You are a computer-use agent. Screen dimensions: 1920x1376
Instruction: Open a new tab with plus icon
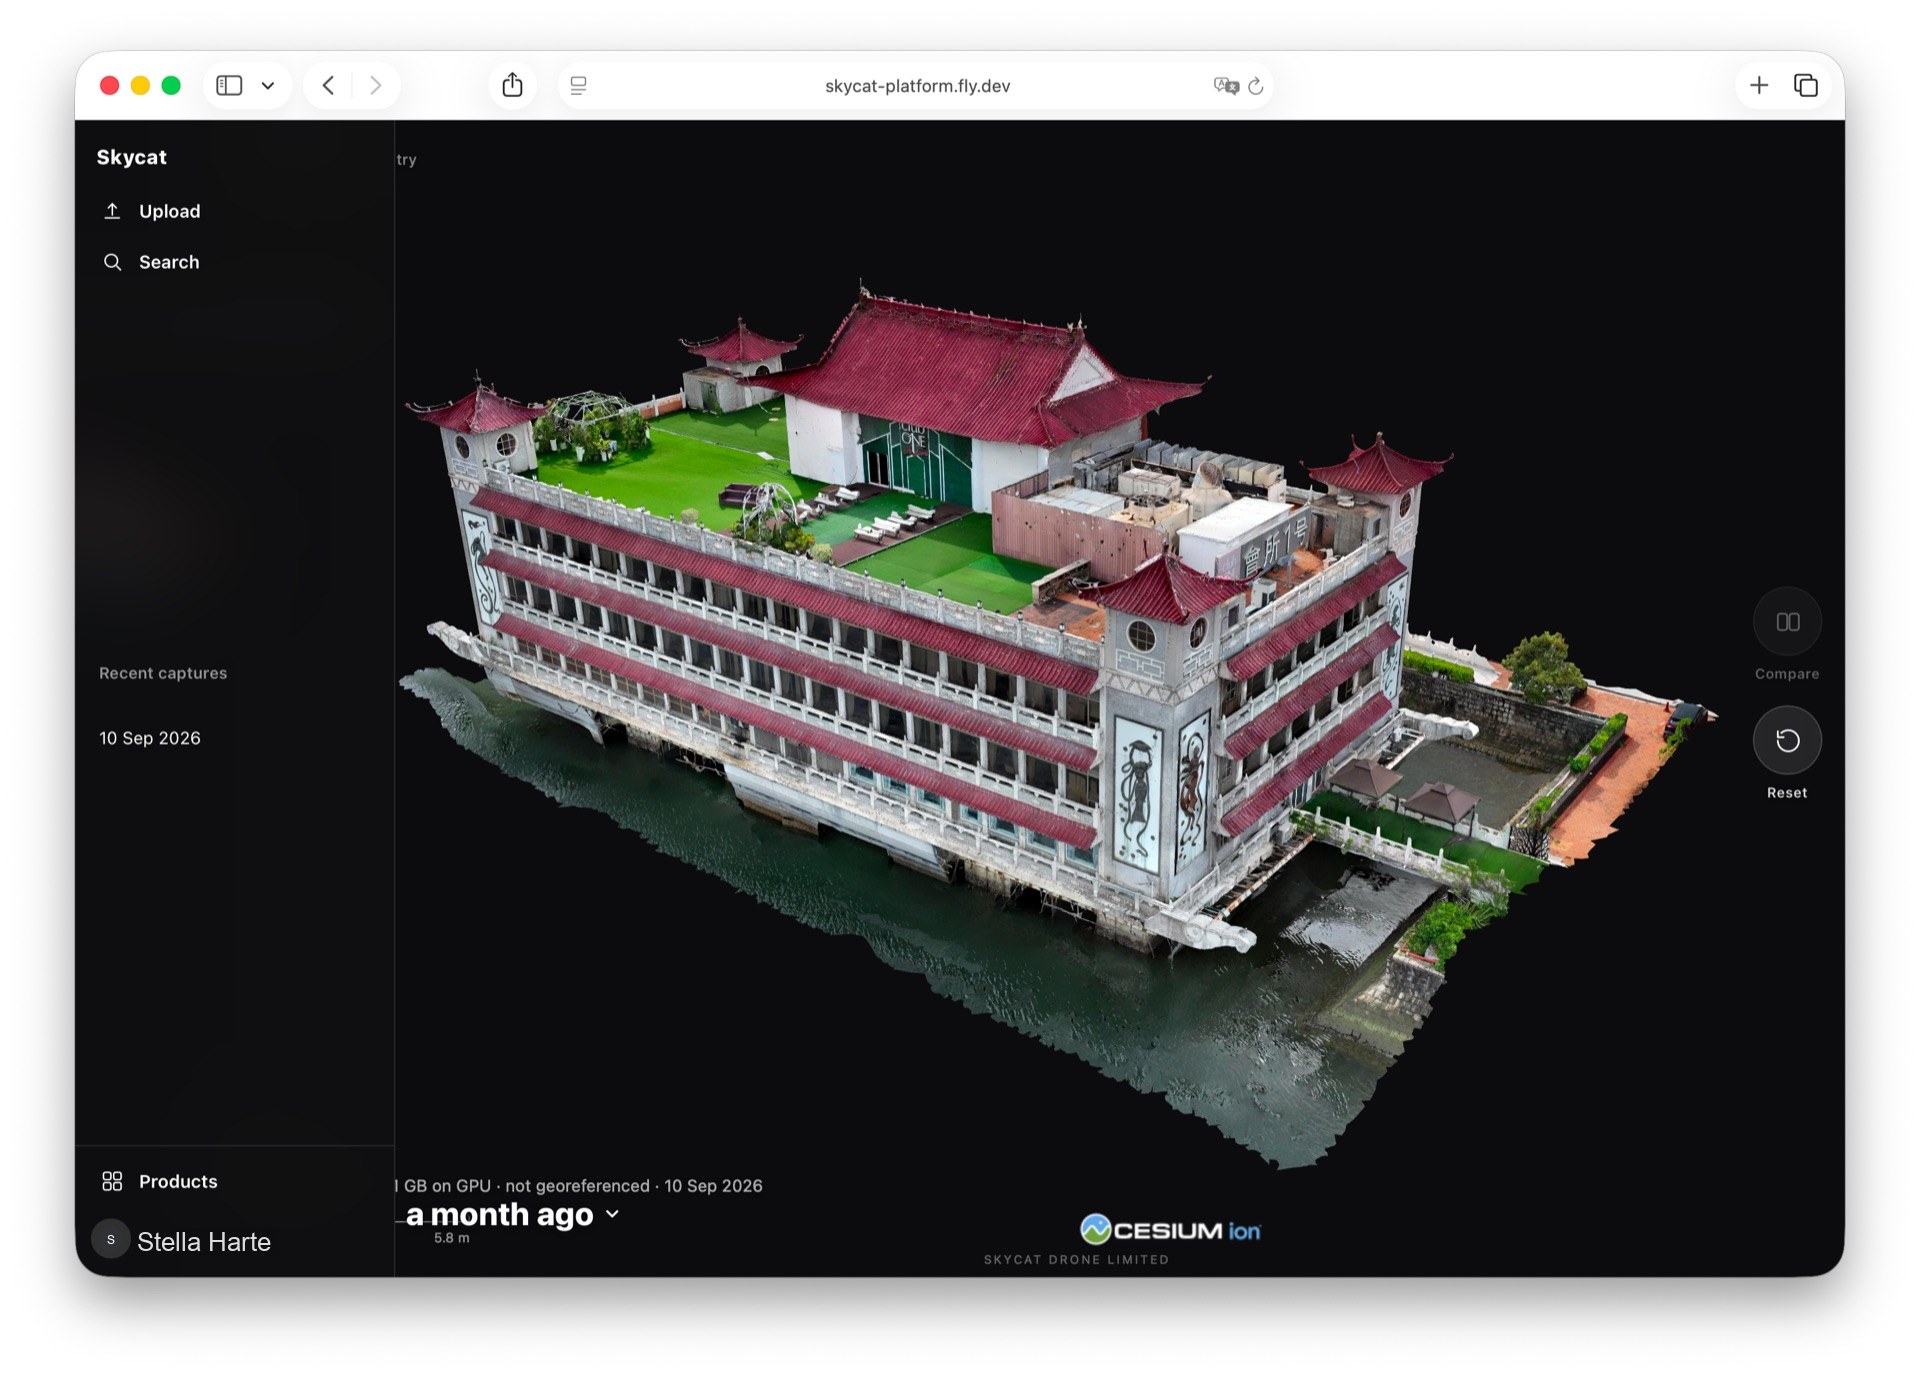[1759, 86]
